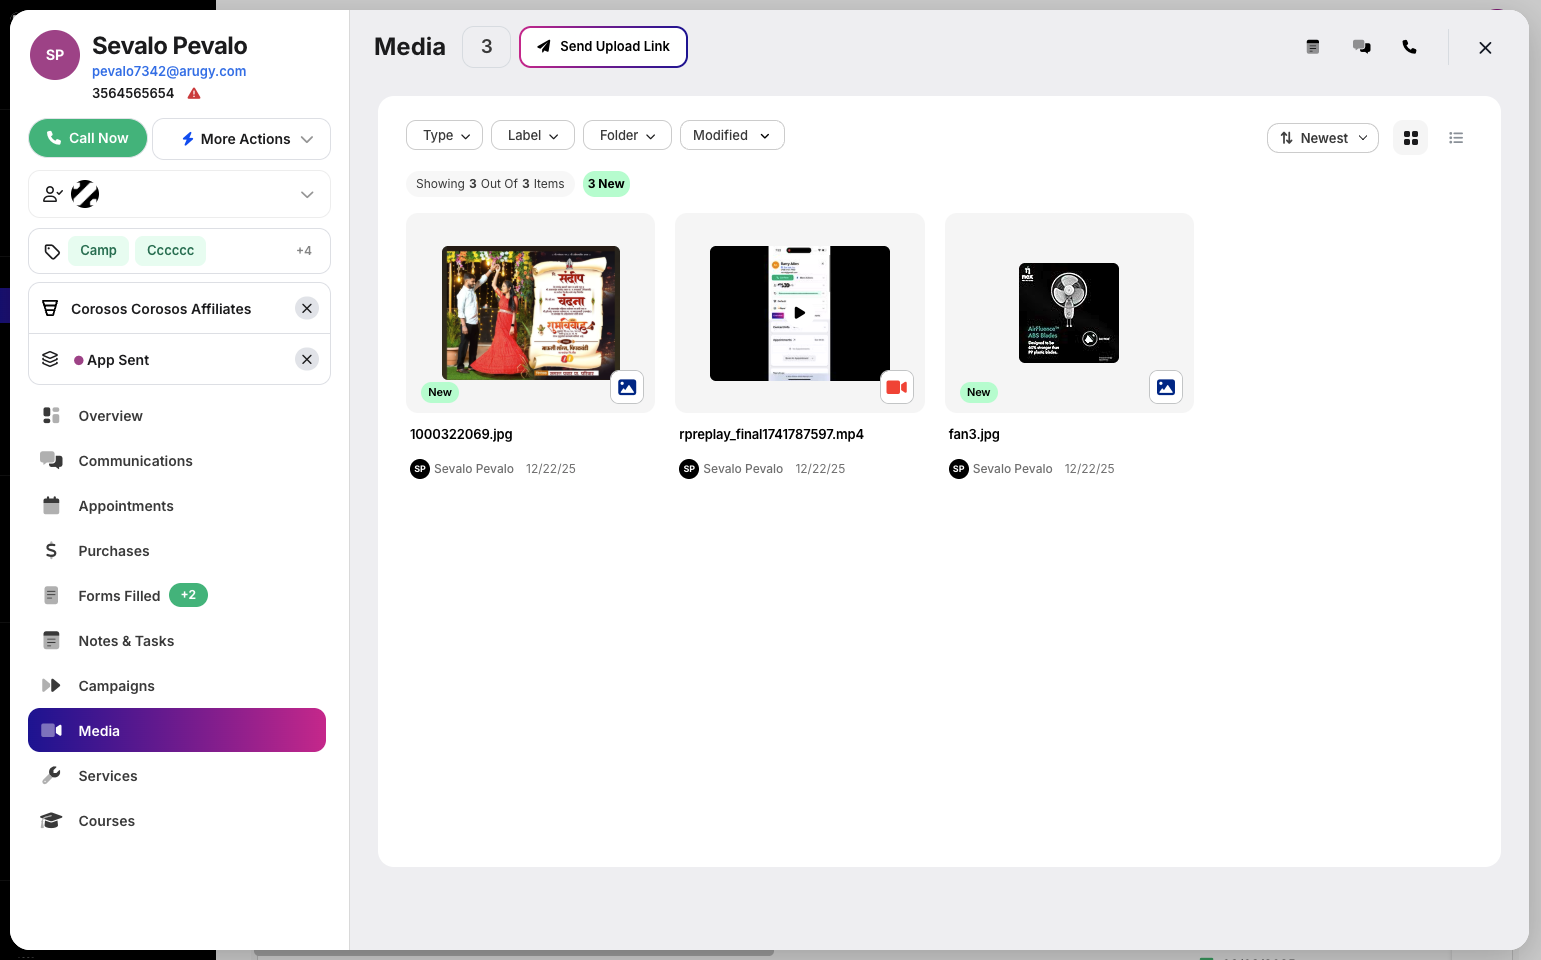Select the Media sidebar item
This screenshot has width=1541, height=960.
point(177,730)
